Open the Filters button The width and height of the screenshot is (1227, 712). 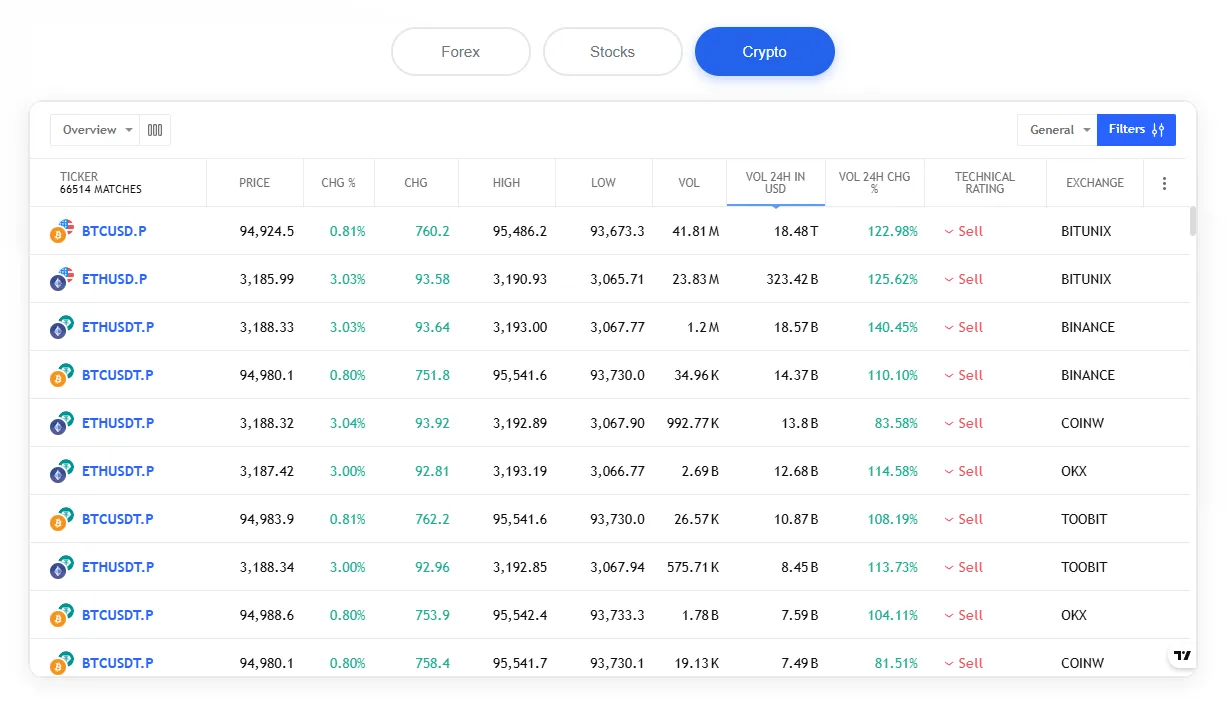pos(1136,130)
